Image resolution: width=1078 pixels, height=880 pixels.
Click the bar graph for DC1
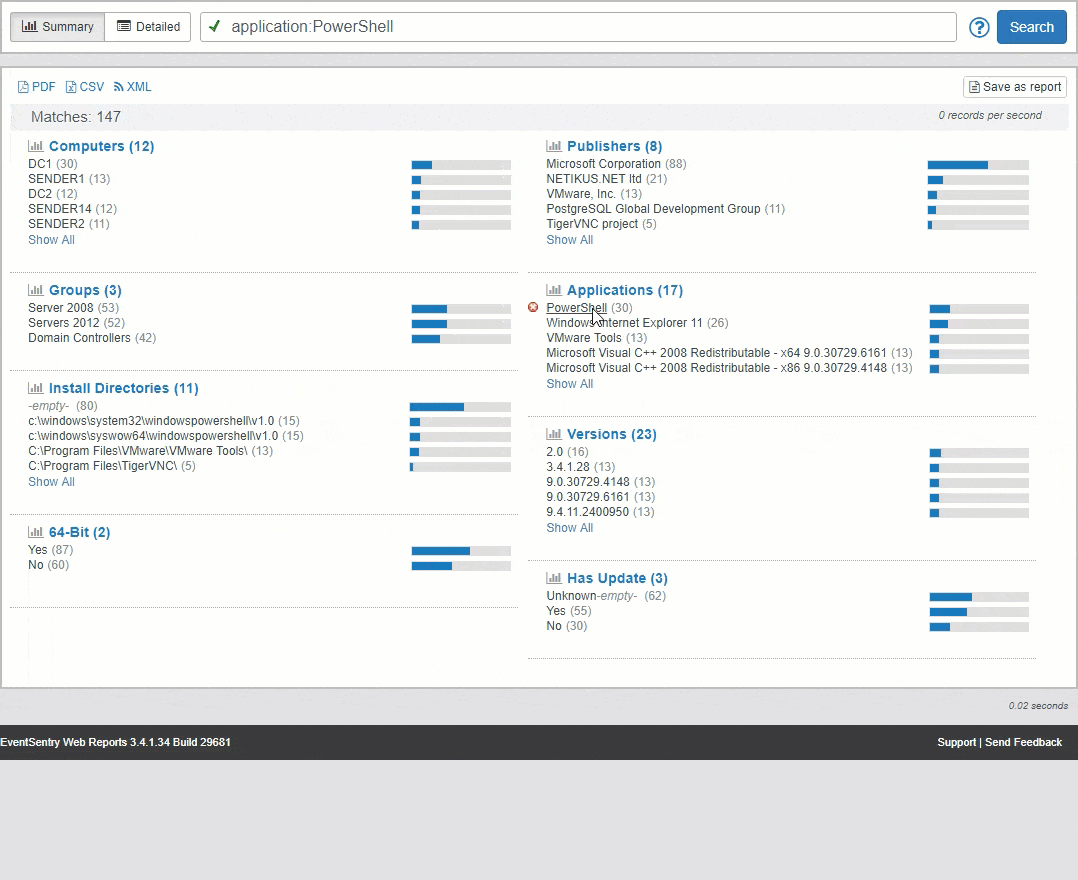461,165
